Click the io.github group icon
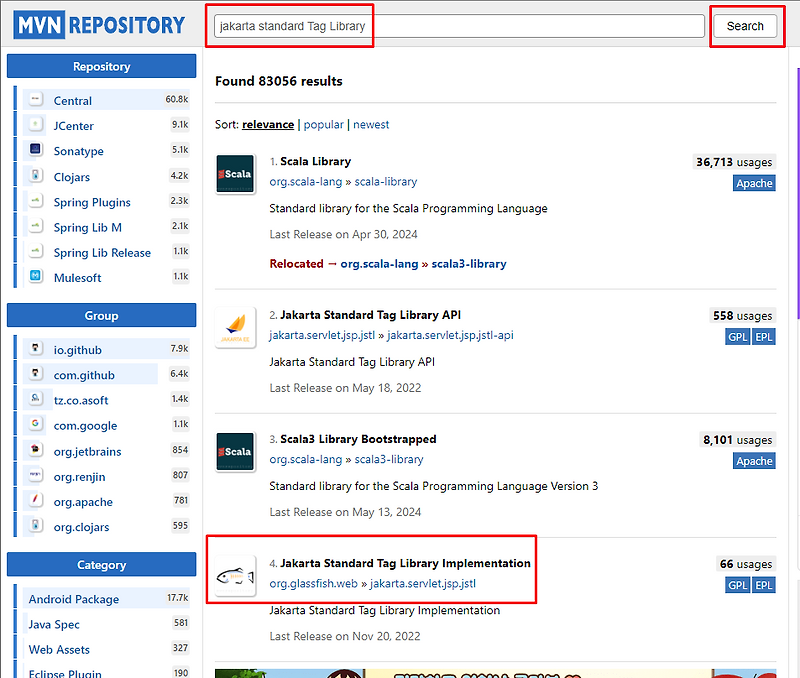The width and height of the screenshot is (800, 678). (x=35, y=348)
